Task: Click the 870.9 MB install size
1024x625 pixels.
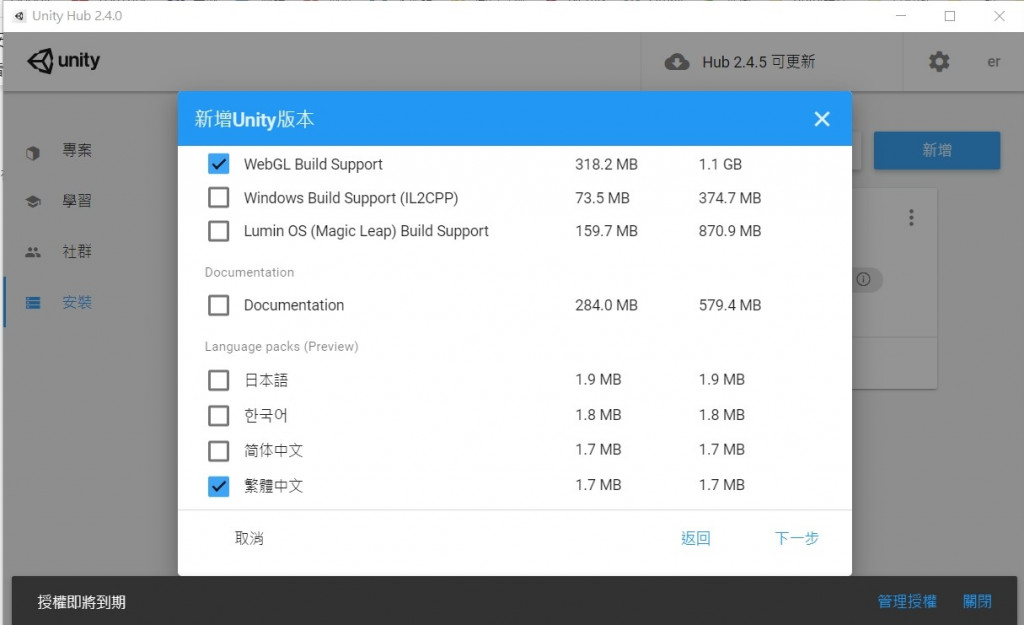Action: (x=729, y=231)
